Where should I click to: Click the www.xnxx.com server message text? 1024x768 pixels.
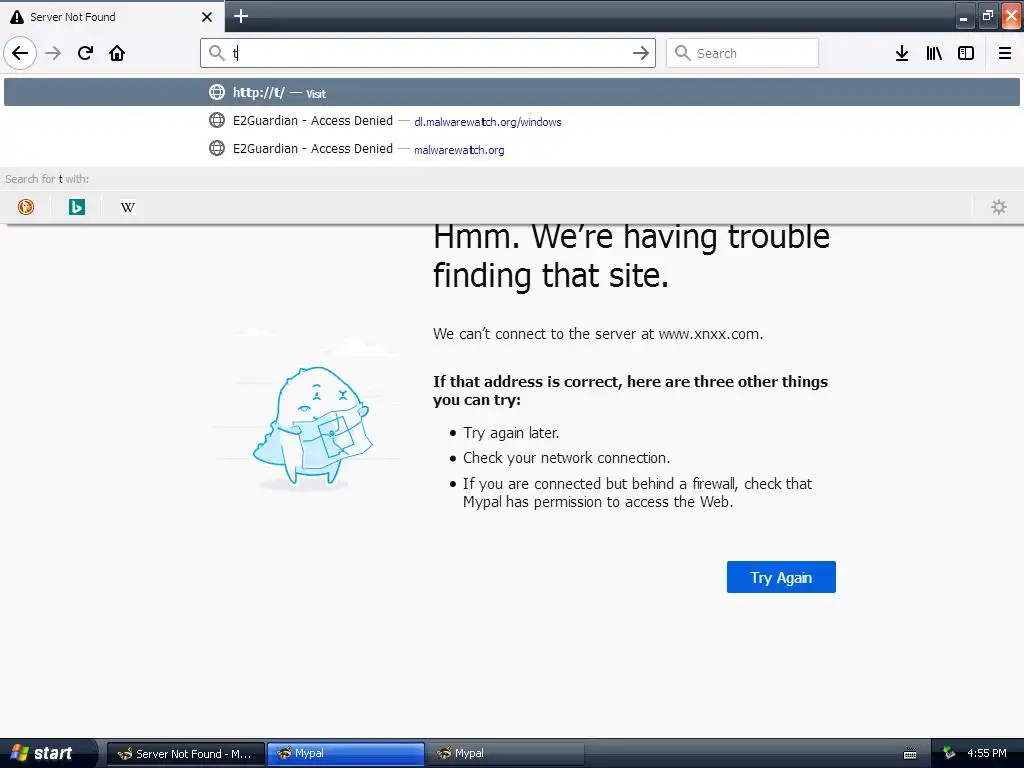click(x=598, y=334)
